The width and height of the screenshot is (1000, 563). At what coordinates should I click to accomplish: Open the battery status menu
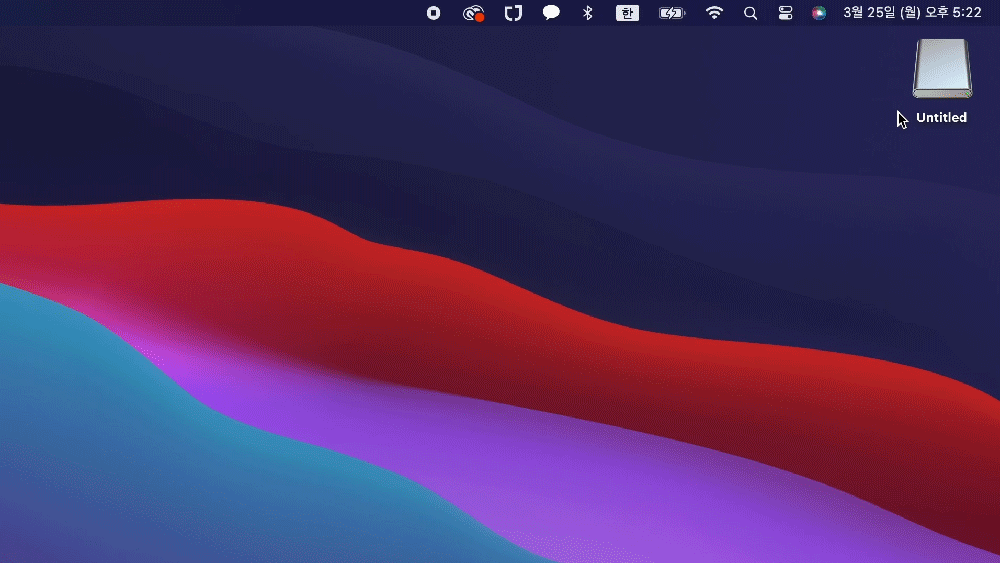tap(672, 13)
